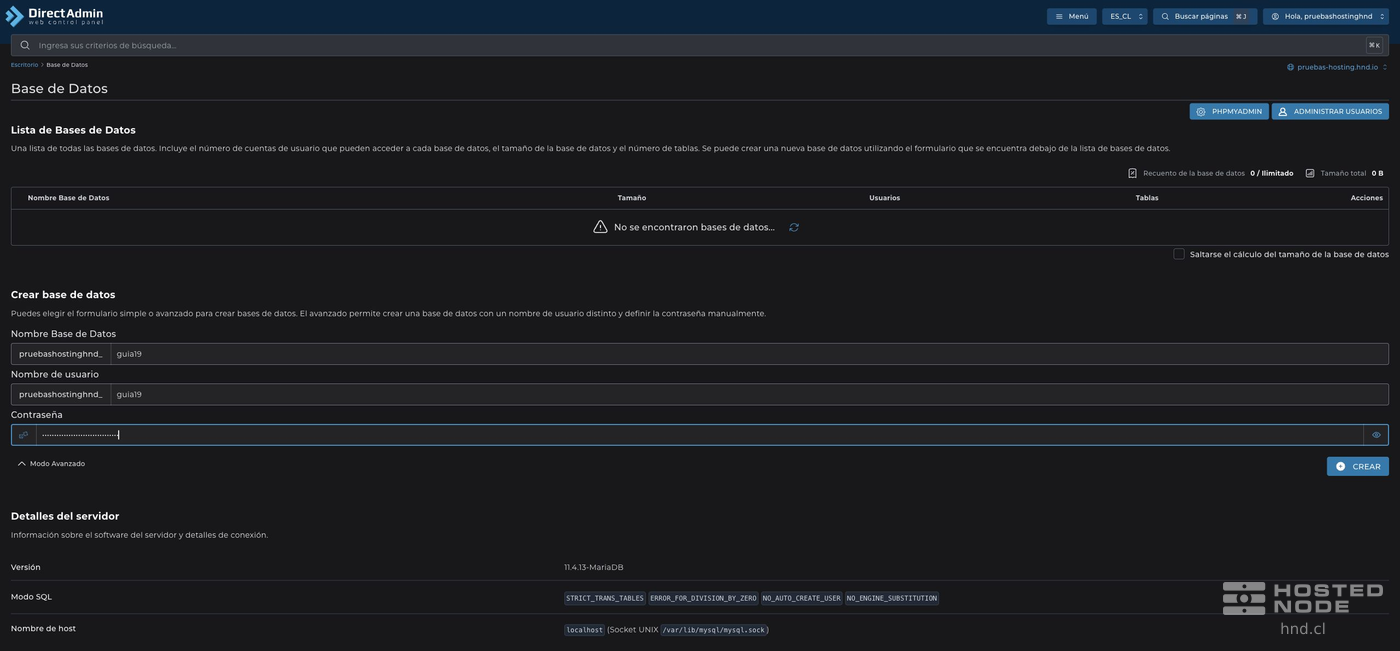The width and height of the screenshot is (1400, 651).
Task: Open the Menú button
Action: 1071,16
